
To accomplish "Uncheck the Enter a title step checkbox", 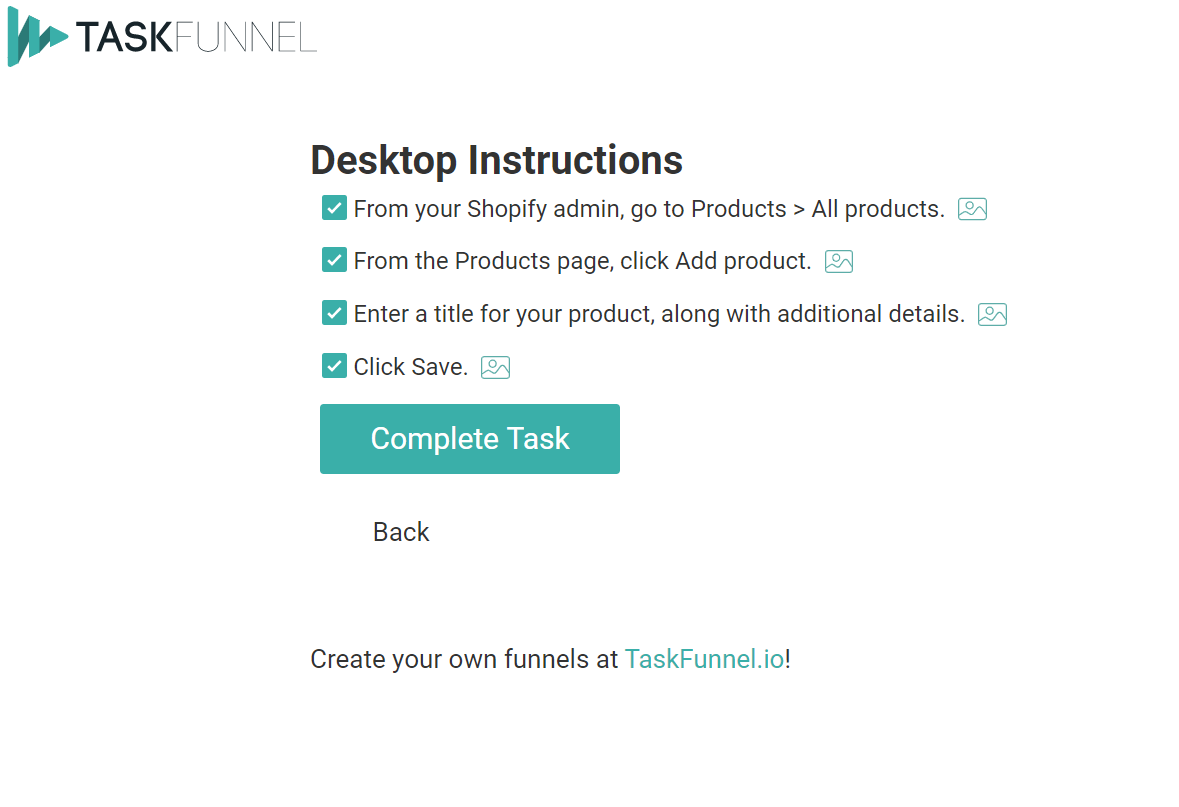I will click(334, 313).
